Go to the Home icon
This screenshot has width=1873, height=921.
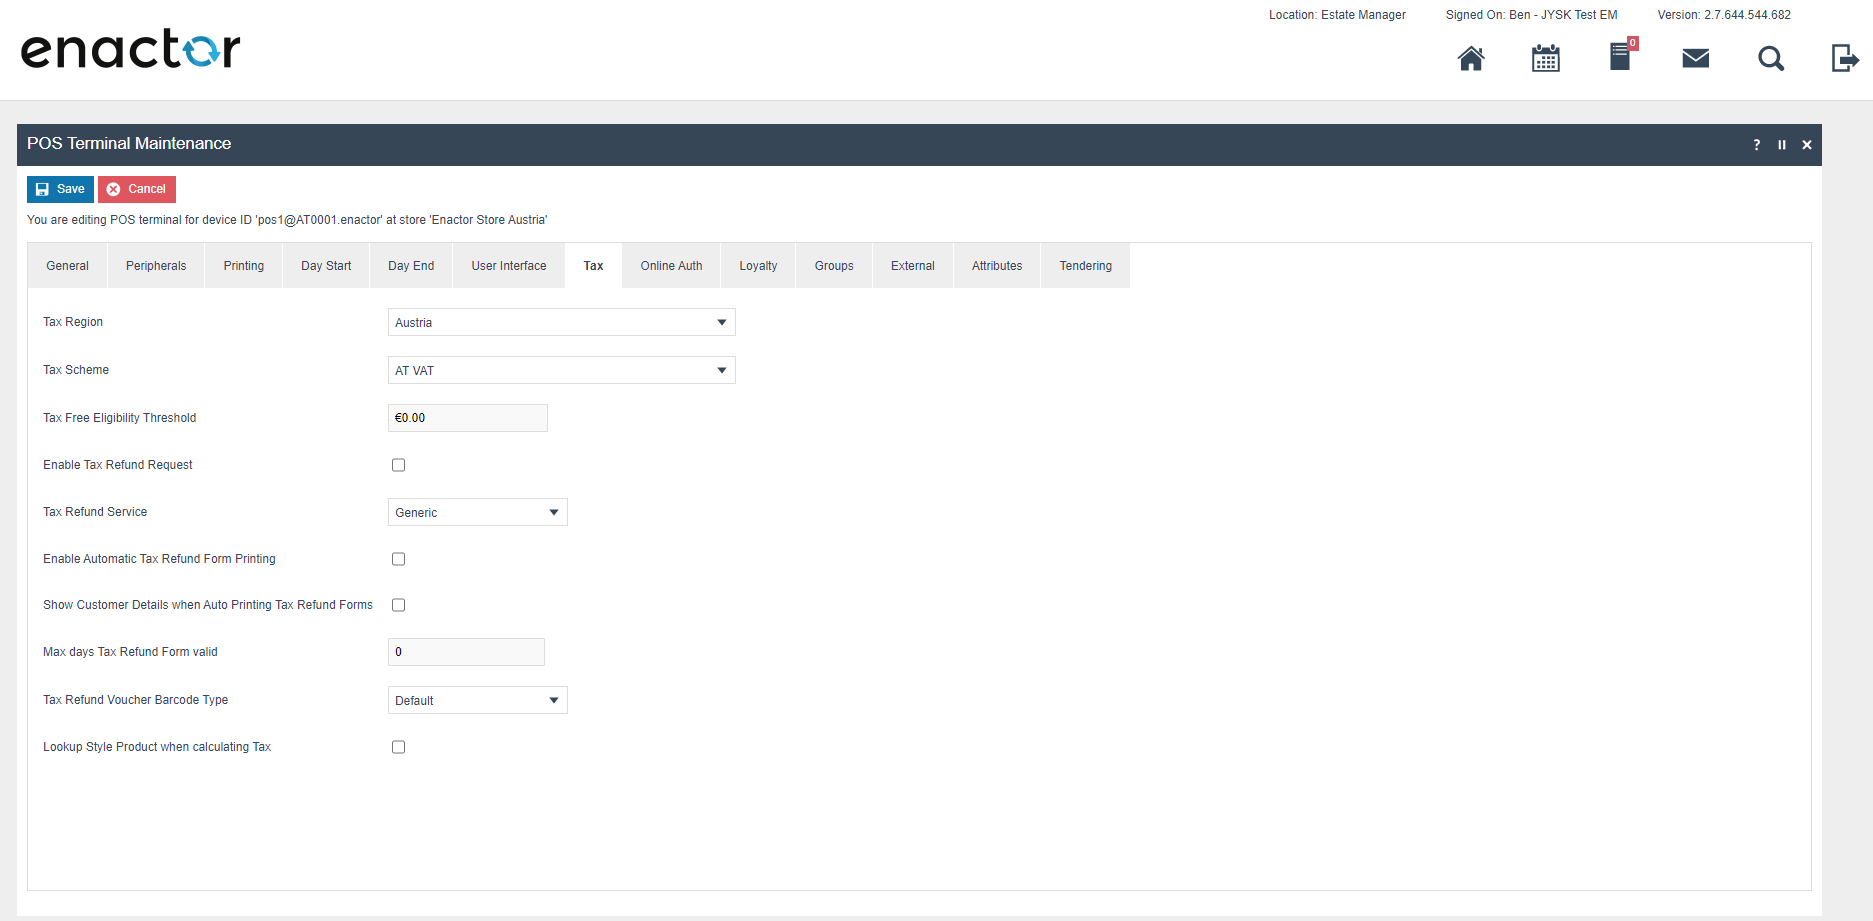1470,59
